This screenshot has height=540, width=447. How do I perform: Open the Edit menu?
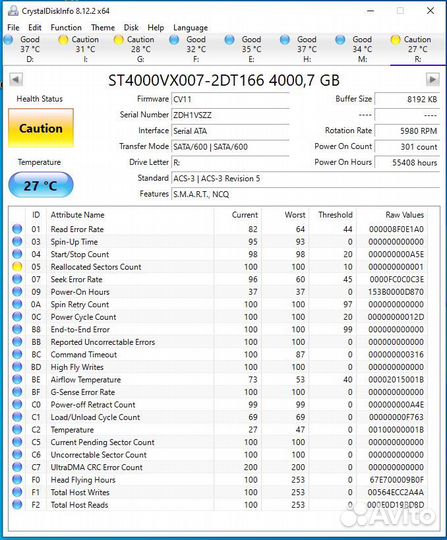click(x=35, y=28)
